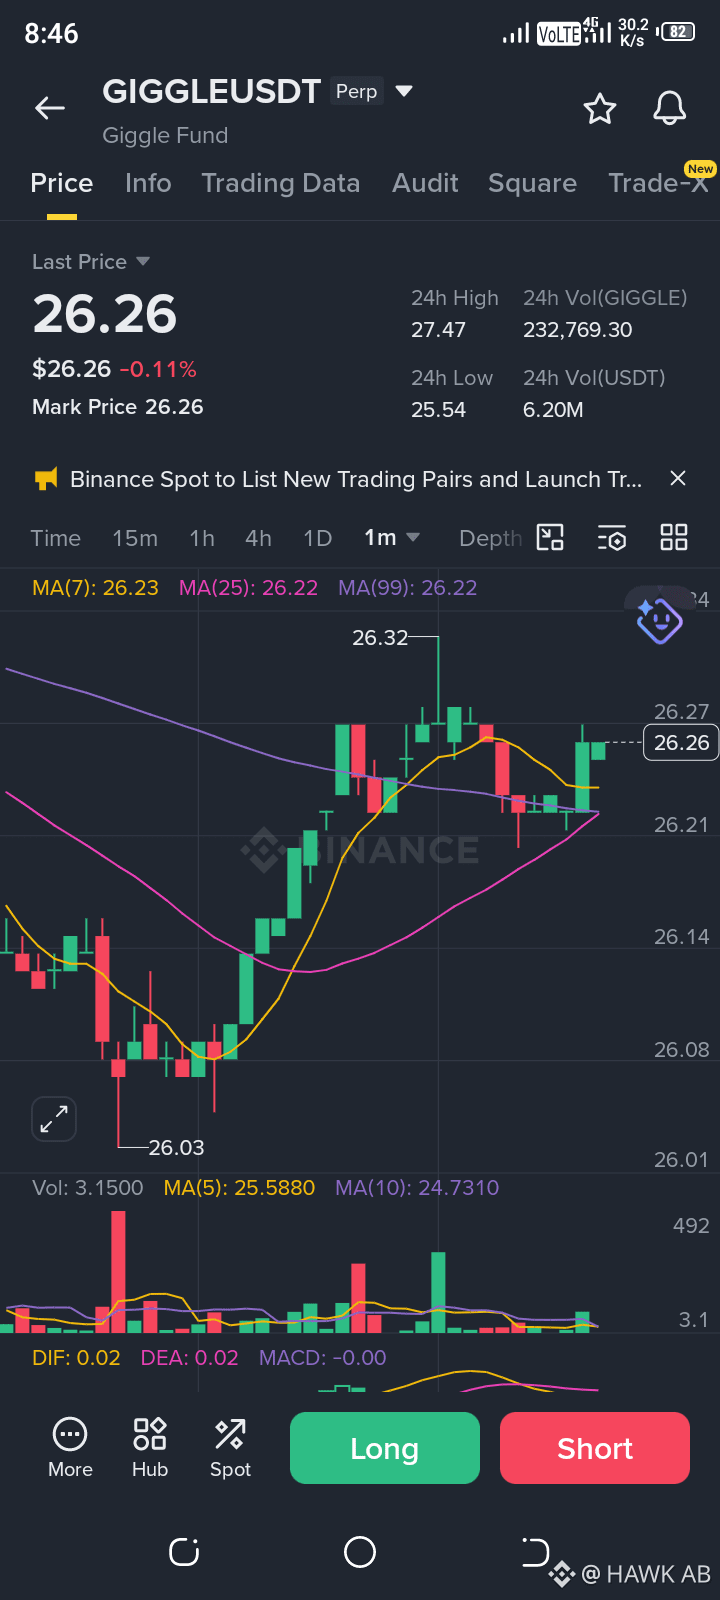
Task: Tap the Perp contract type badge
Action: pos(356,91)
